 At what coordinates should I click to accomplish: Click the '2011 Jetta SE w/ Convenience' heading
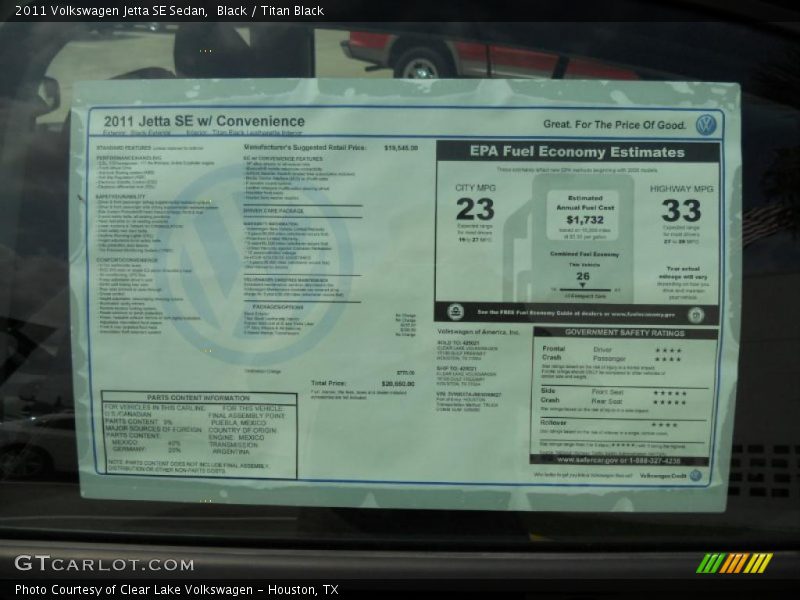tap(204, 121)
